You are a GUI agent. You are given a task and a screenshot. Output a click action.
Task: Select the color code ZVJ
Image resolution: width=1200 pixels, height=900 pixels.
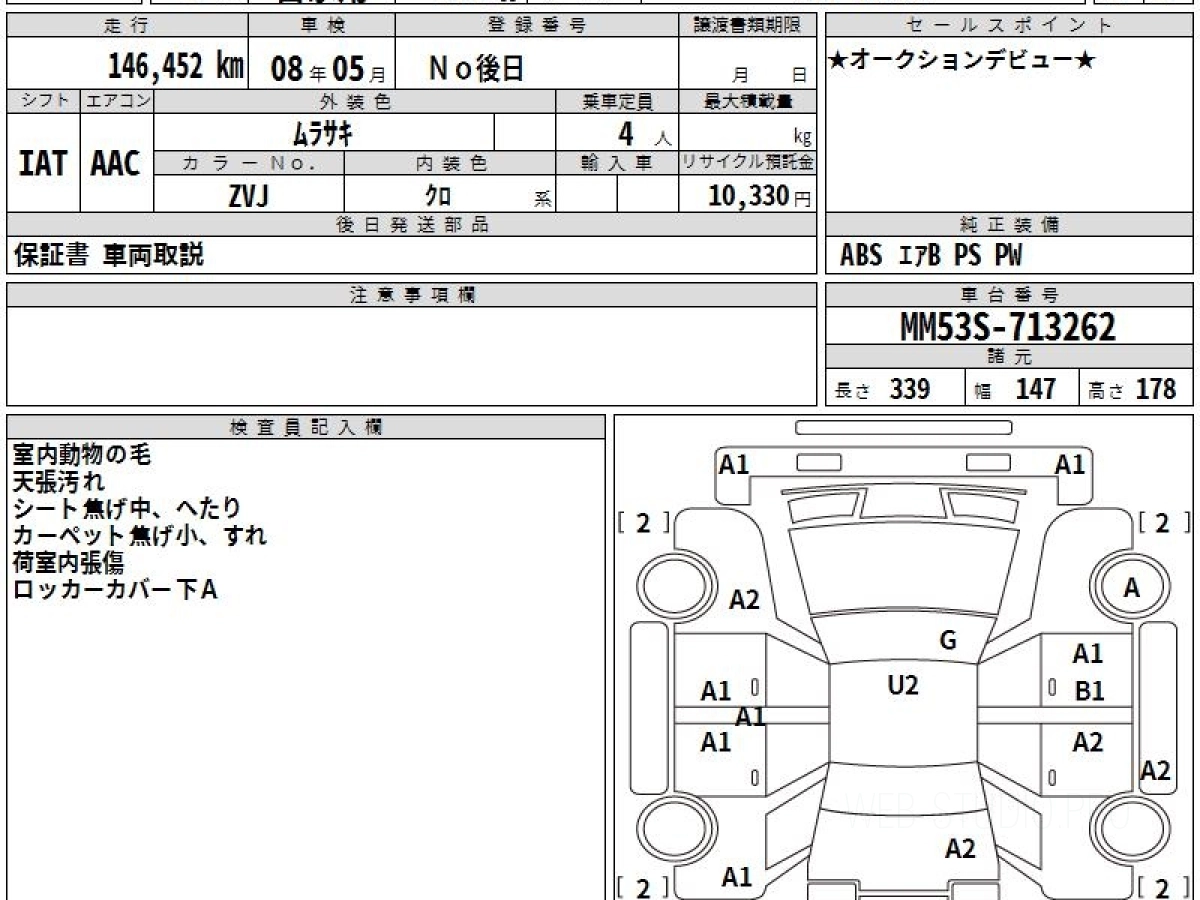pos(248,196)
